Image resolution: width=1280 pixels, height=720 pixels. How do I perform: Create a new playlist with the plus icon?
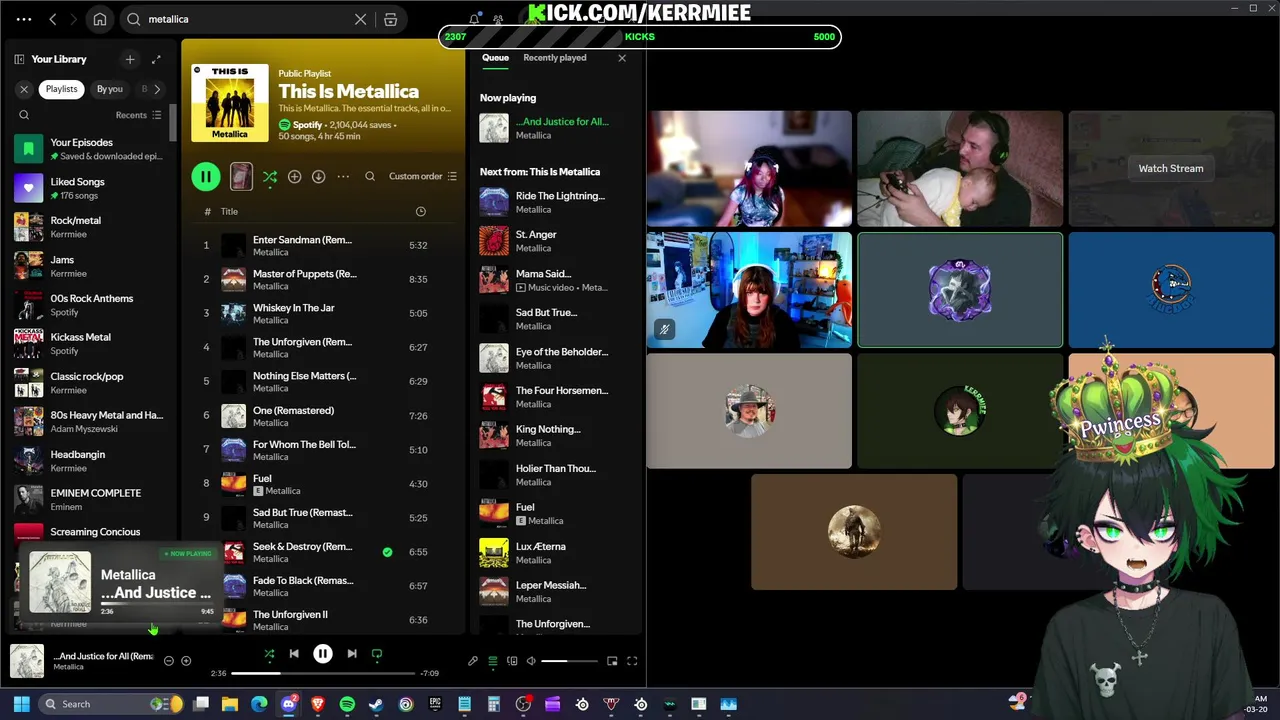point(130,59)
